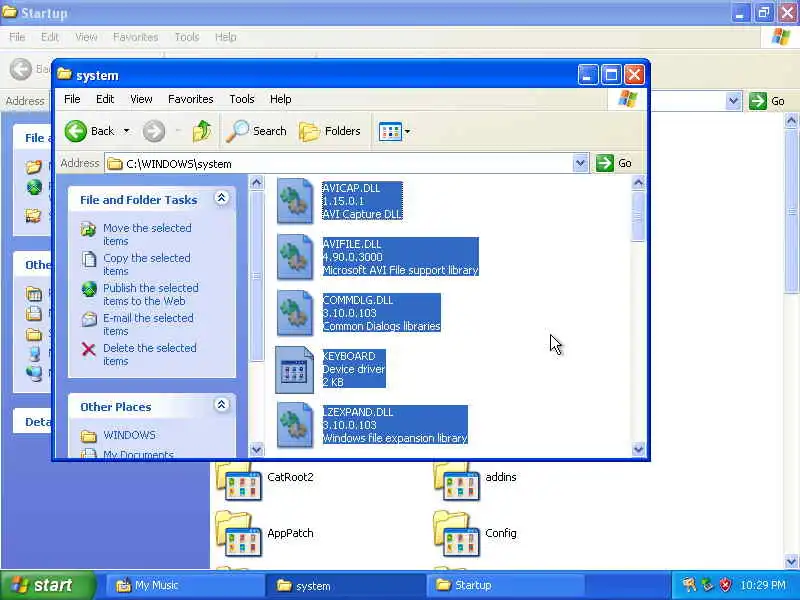Screen dimensions: 800x600
Task: Open the Favorites menu in the system window
Action: tap(191, 99)
